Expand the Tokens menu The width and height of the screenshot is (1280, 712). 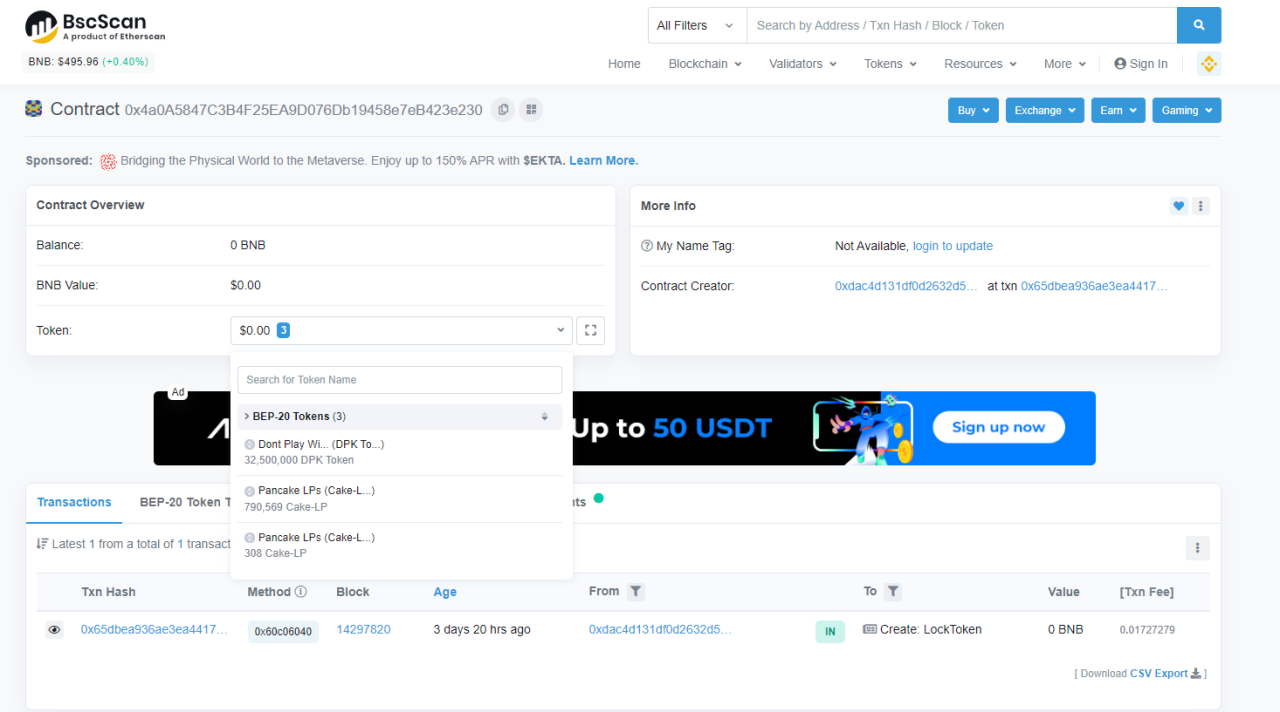pos(890,64)
